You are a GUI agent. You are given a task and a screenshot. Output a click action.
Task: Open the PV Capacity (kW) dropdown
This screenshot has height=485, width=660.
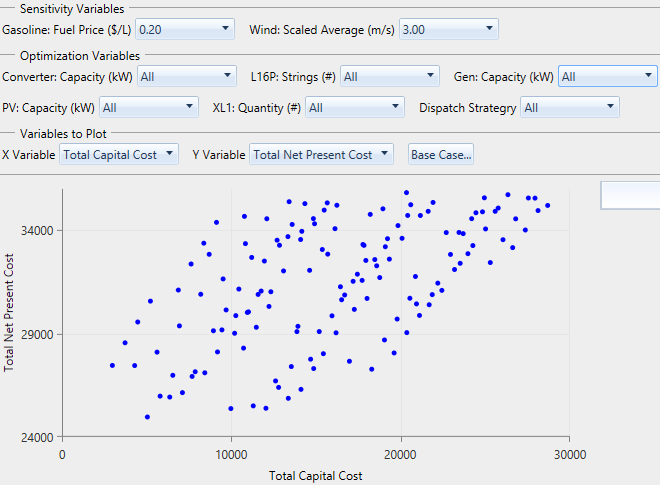[148, 107]
